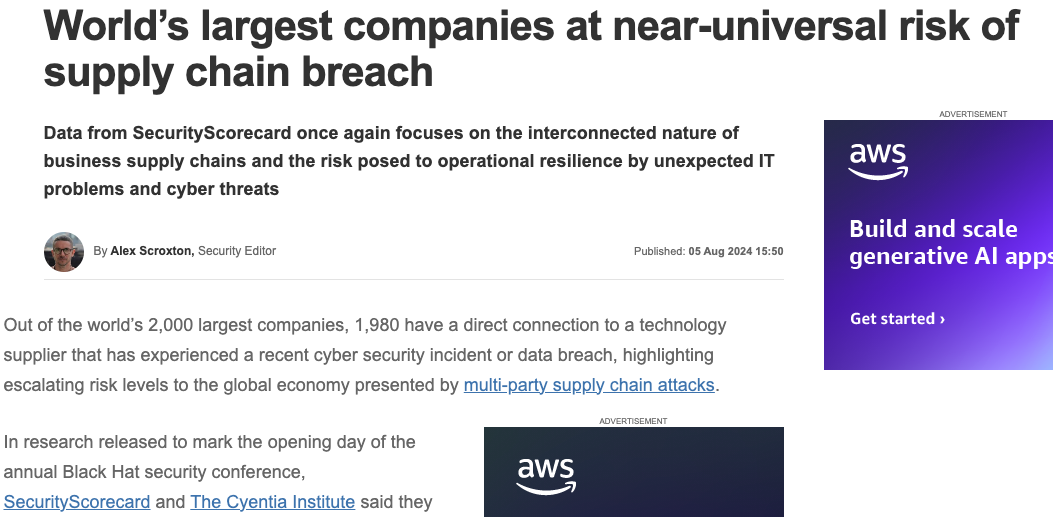Image resolution: width=1053 pixels, height=517 pixels.
Task: Click the 'Build and scale generative AI apps' ad text
Action: tap(951, 242)
